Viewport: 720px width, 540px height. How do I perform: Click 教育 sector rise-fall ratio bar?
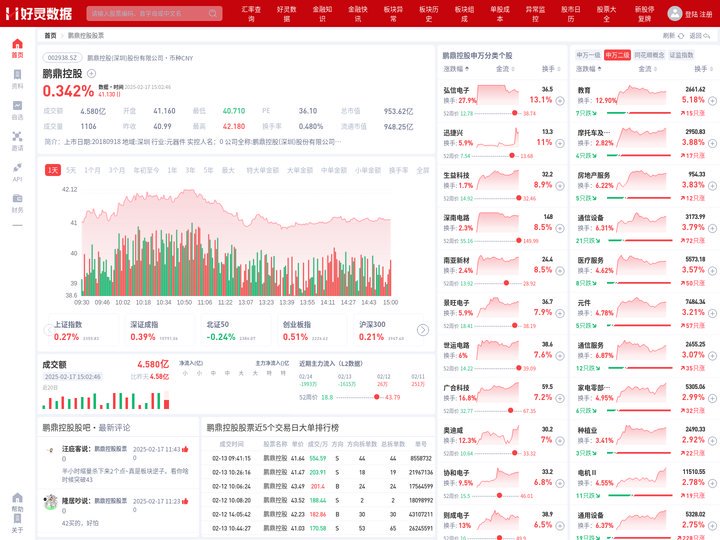(639, 113)
